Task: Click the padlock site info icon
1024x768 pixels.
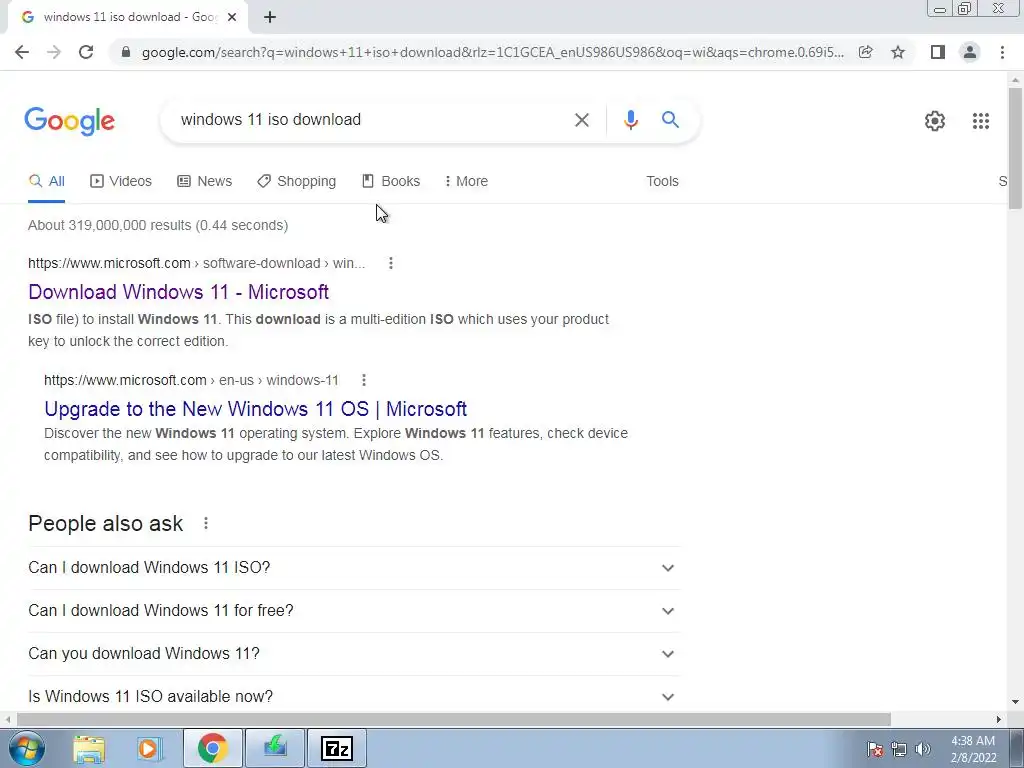Action: tap(126, 52)
